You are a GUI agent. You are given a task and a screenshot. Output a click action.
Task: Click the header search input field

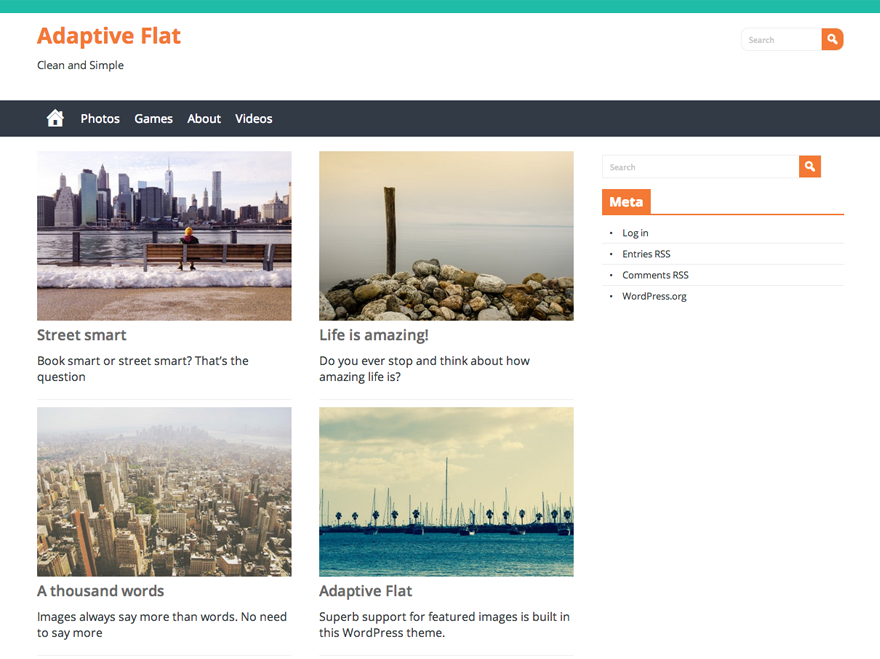pos(780,39)
